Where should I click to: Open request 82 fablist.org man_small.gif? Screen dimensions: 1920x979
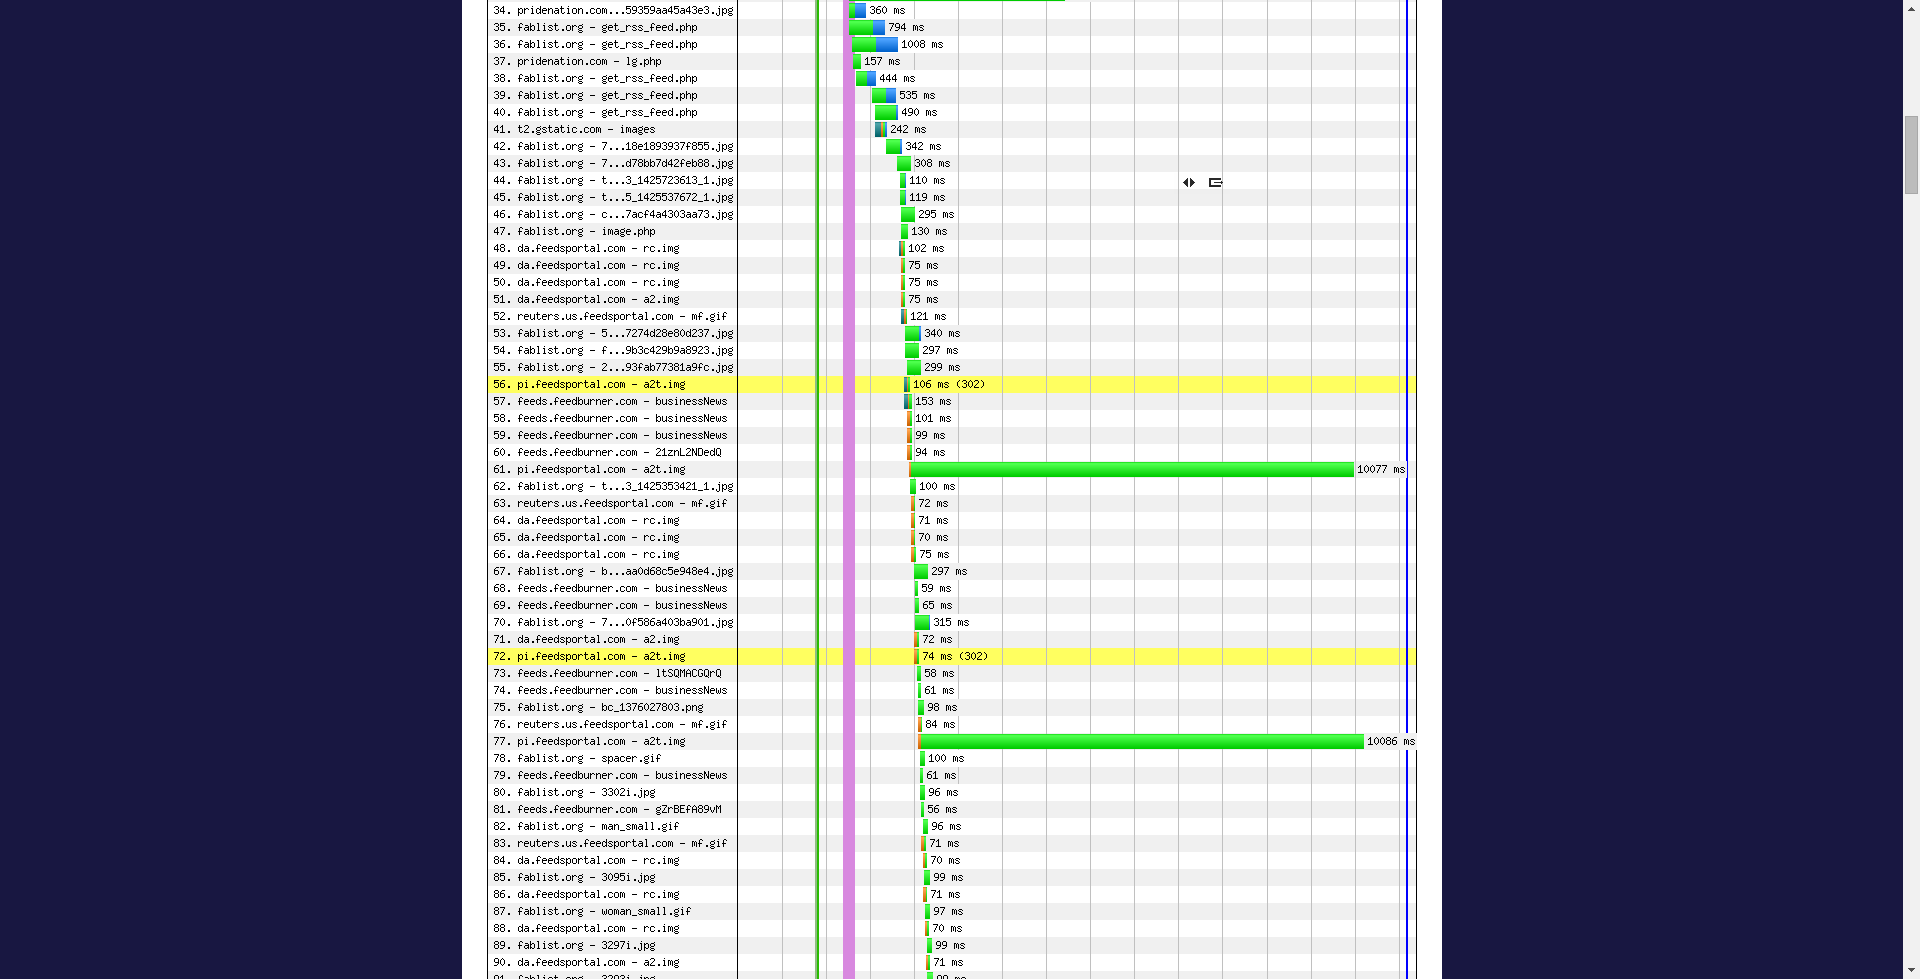tap(598, 827)
